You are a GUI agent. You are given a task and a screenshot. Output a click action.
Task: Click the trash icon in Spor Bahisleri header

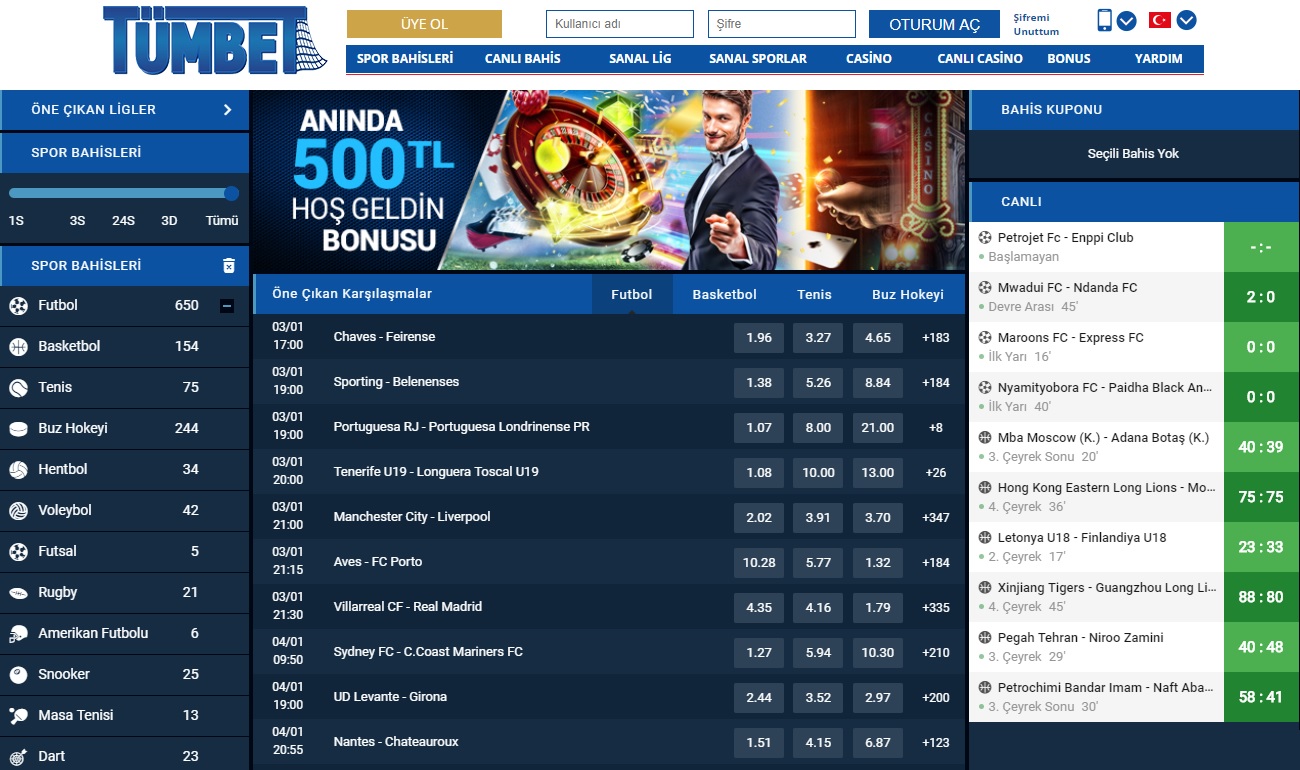[228, 265]
